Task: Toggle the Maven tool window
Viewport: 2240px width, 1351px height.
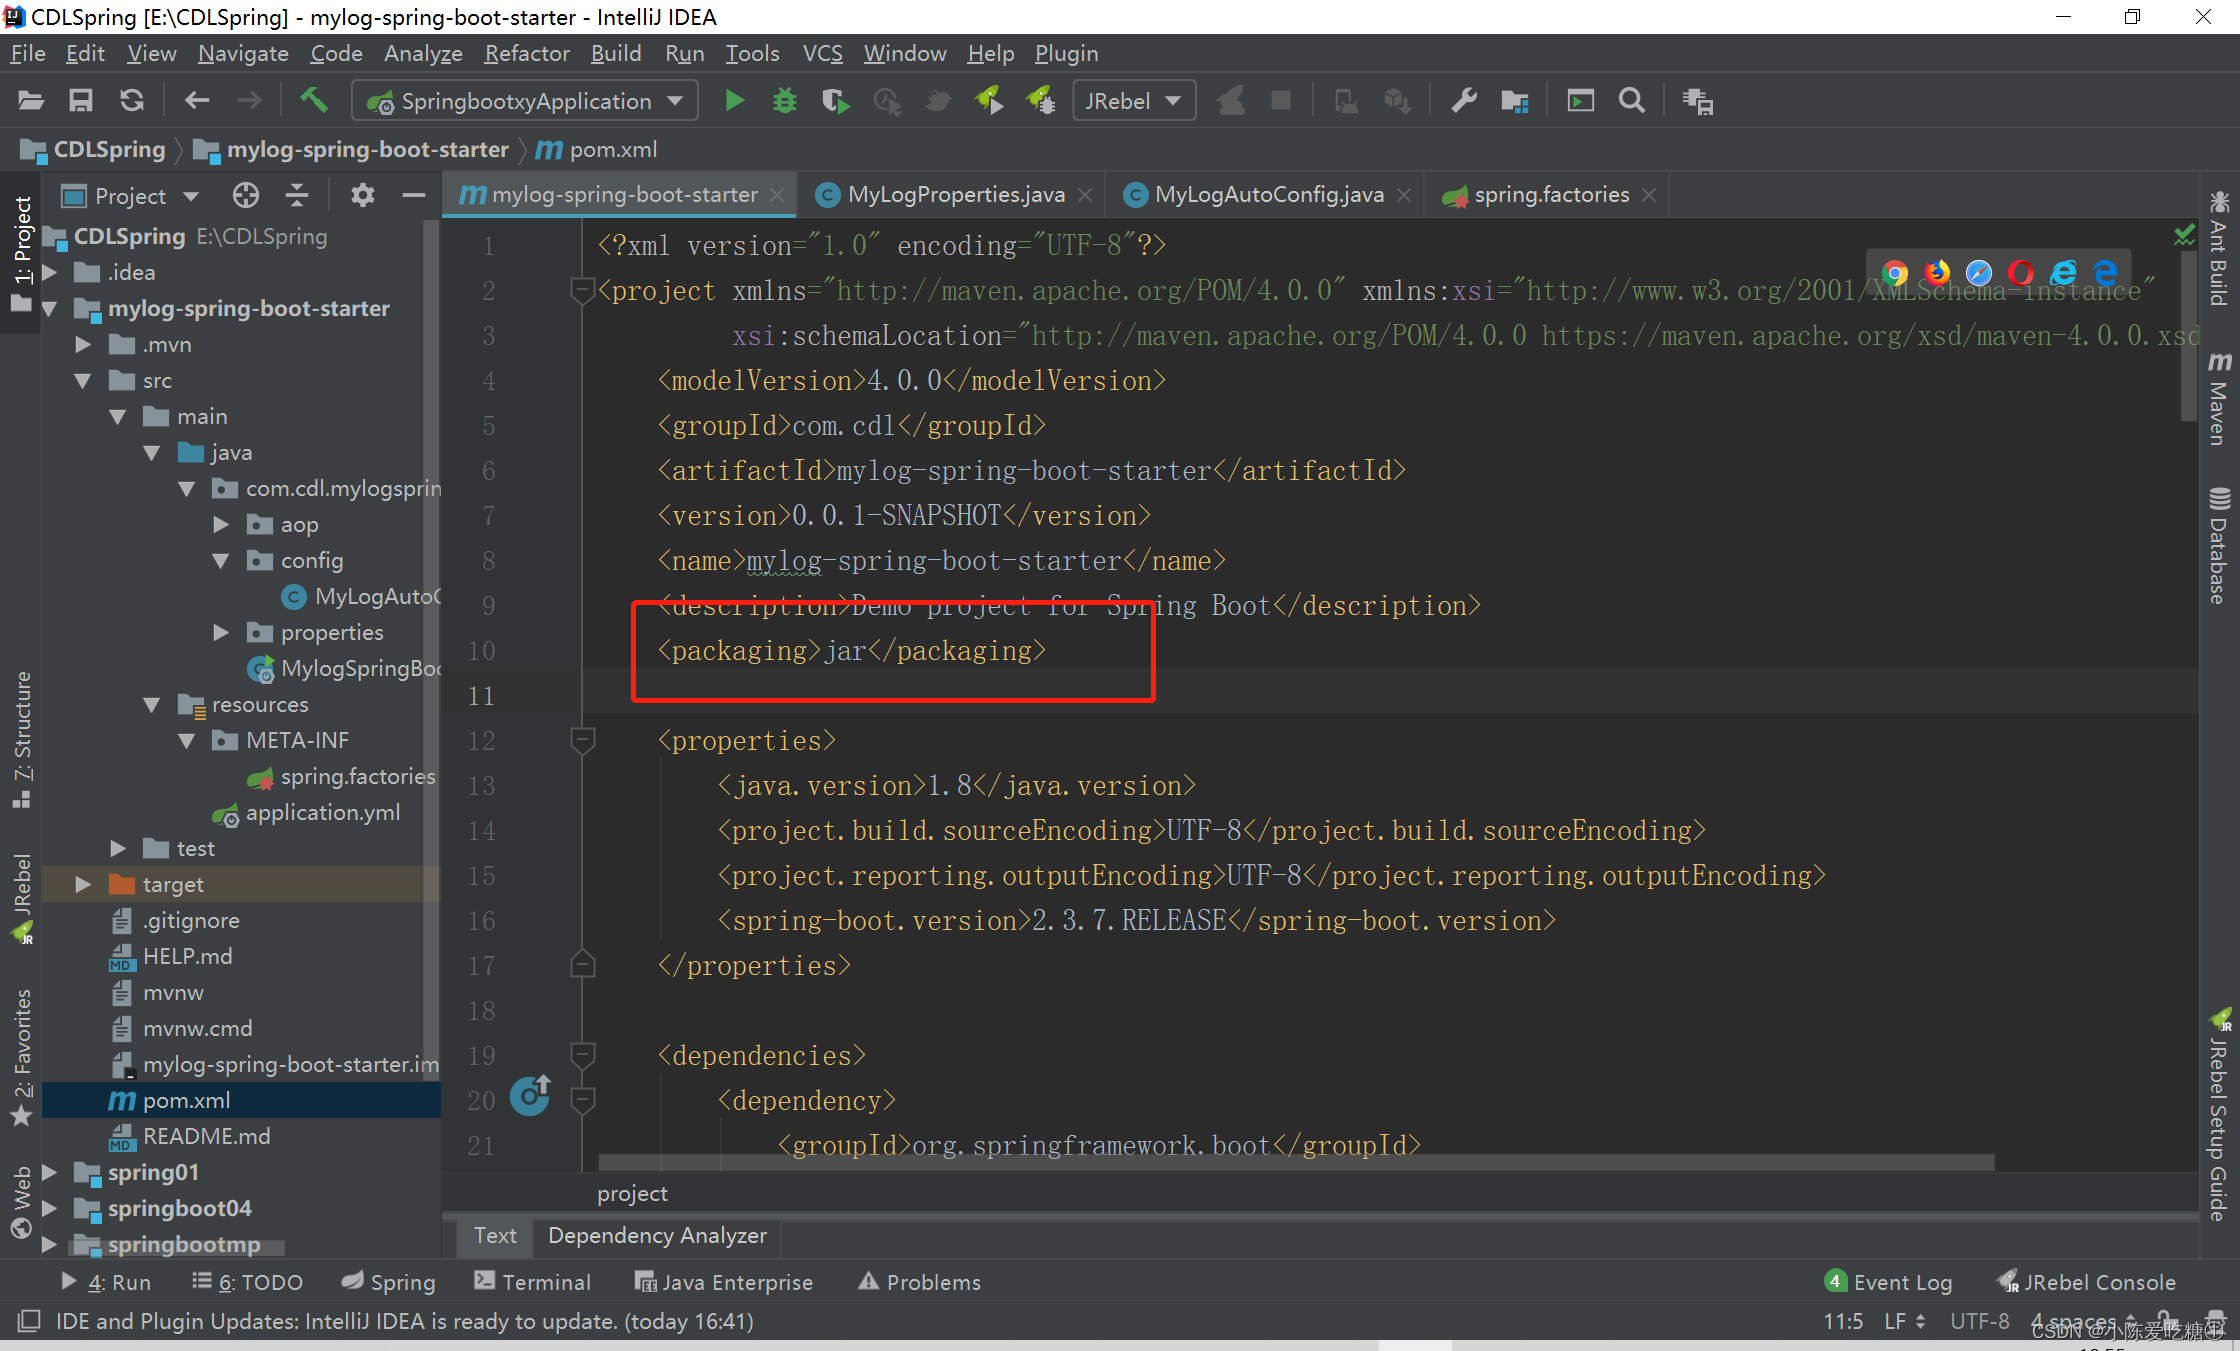Action: [2219, 400]
